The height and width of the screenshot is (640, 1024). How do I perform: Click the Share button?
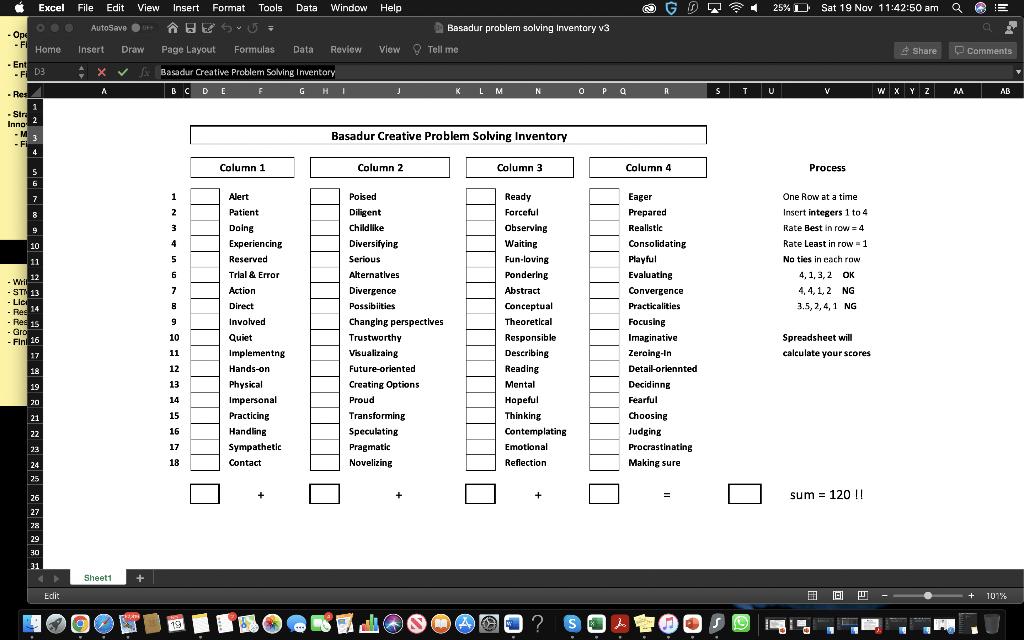[x=916, y=49]
